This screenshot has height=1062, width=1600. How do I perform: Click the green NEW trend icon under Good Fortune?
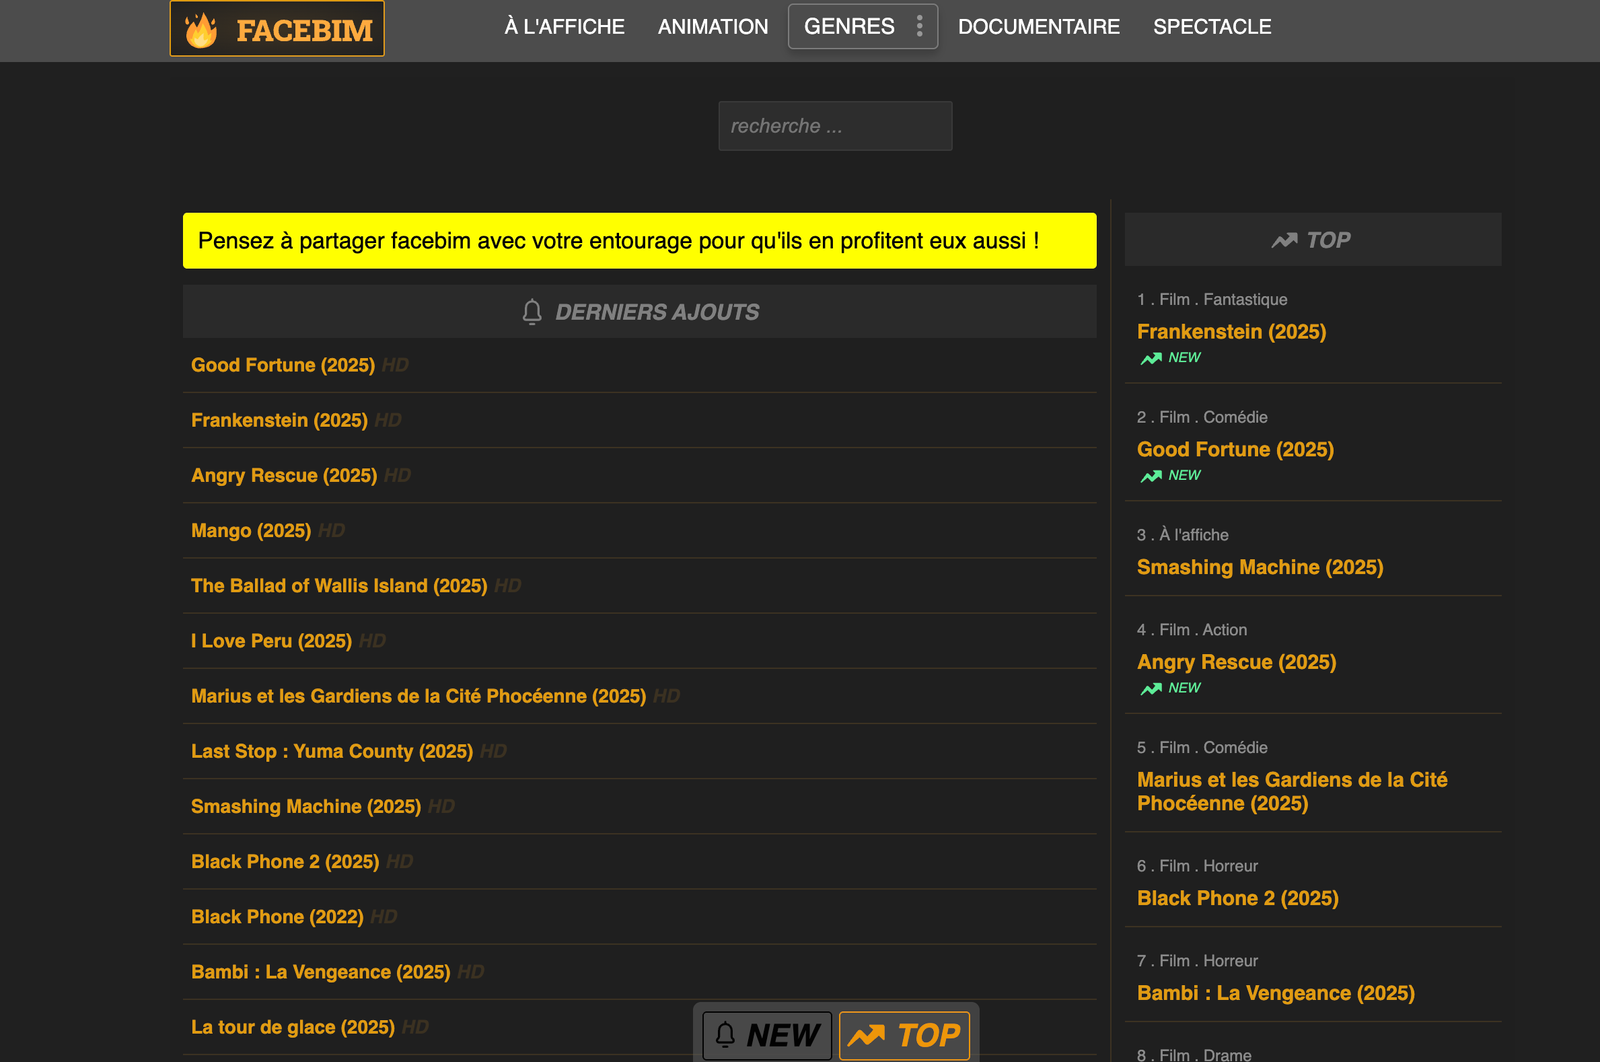1151,476
